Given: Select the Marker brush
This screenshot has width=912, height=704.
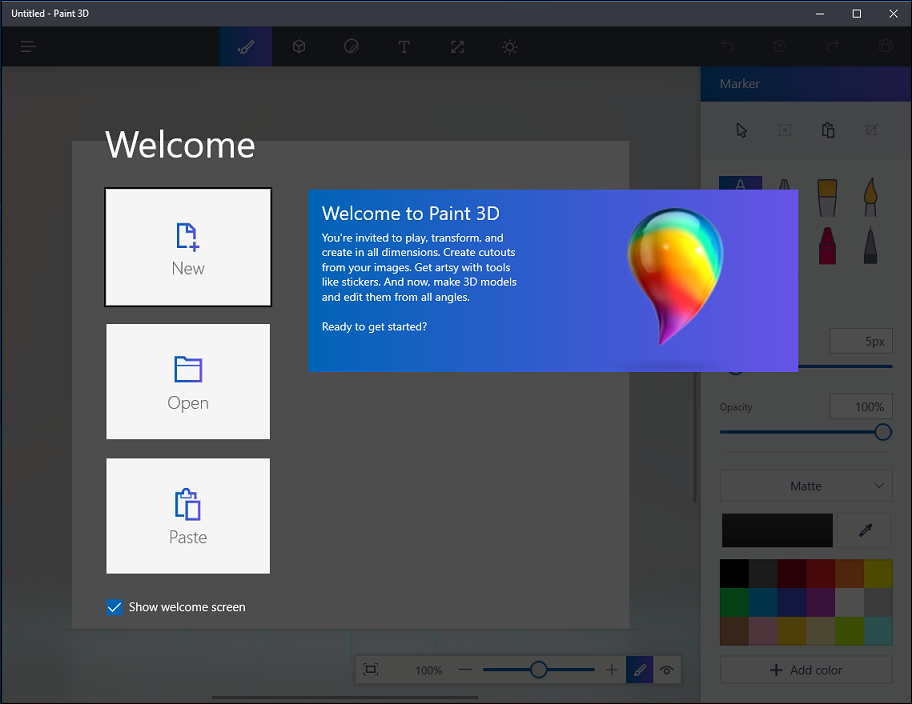Looking at the screenshot, I should pos(740,183).
